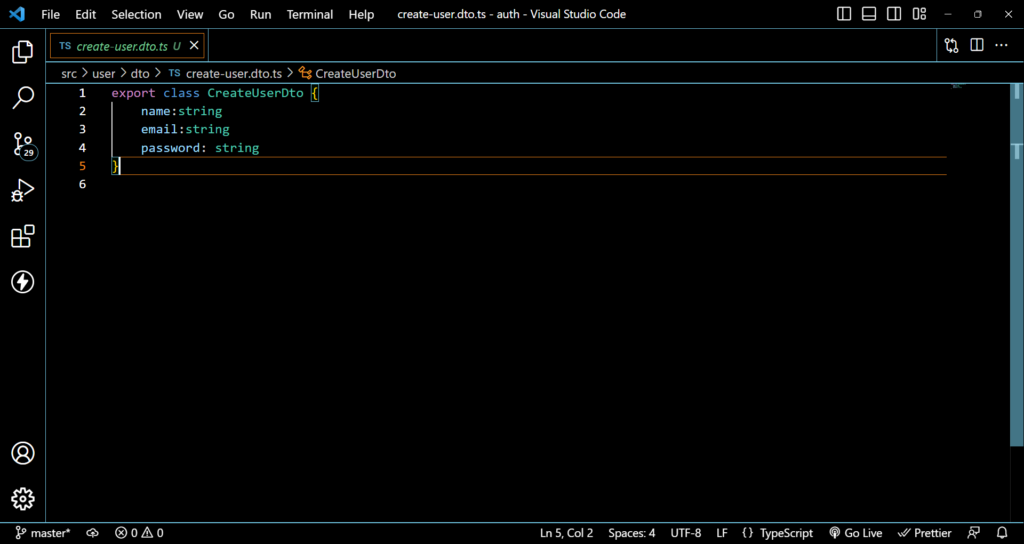Viewport: 1024px width, 544px height.
Task: Toggle the primary side bar layout
Action: 844,14
